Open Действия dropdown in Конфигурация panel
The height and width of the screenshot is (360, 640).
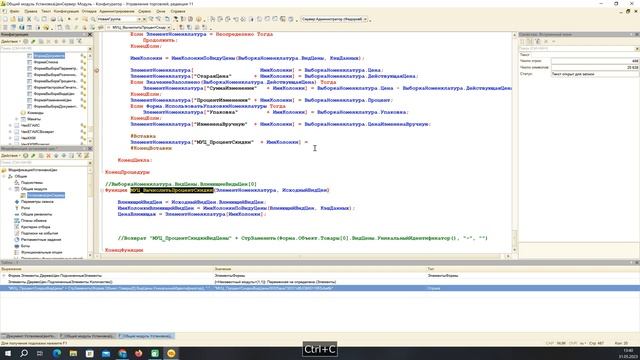[x=11, y=41]
